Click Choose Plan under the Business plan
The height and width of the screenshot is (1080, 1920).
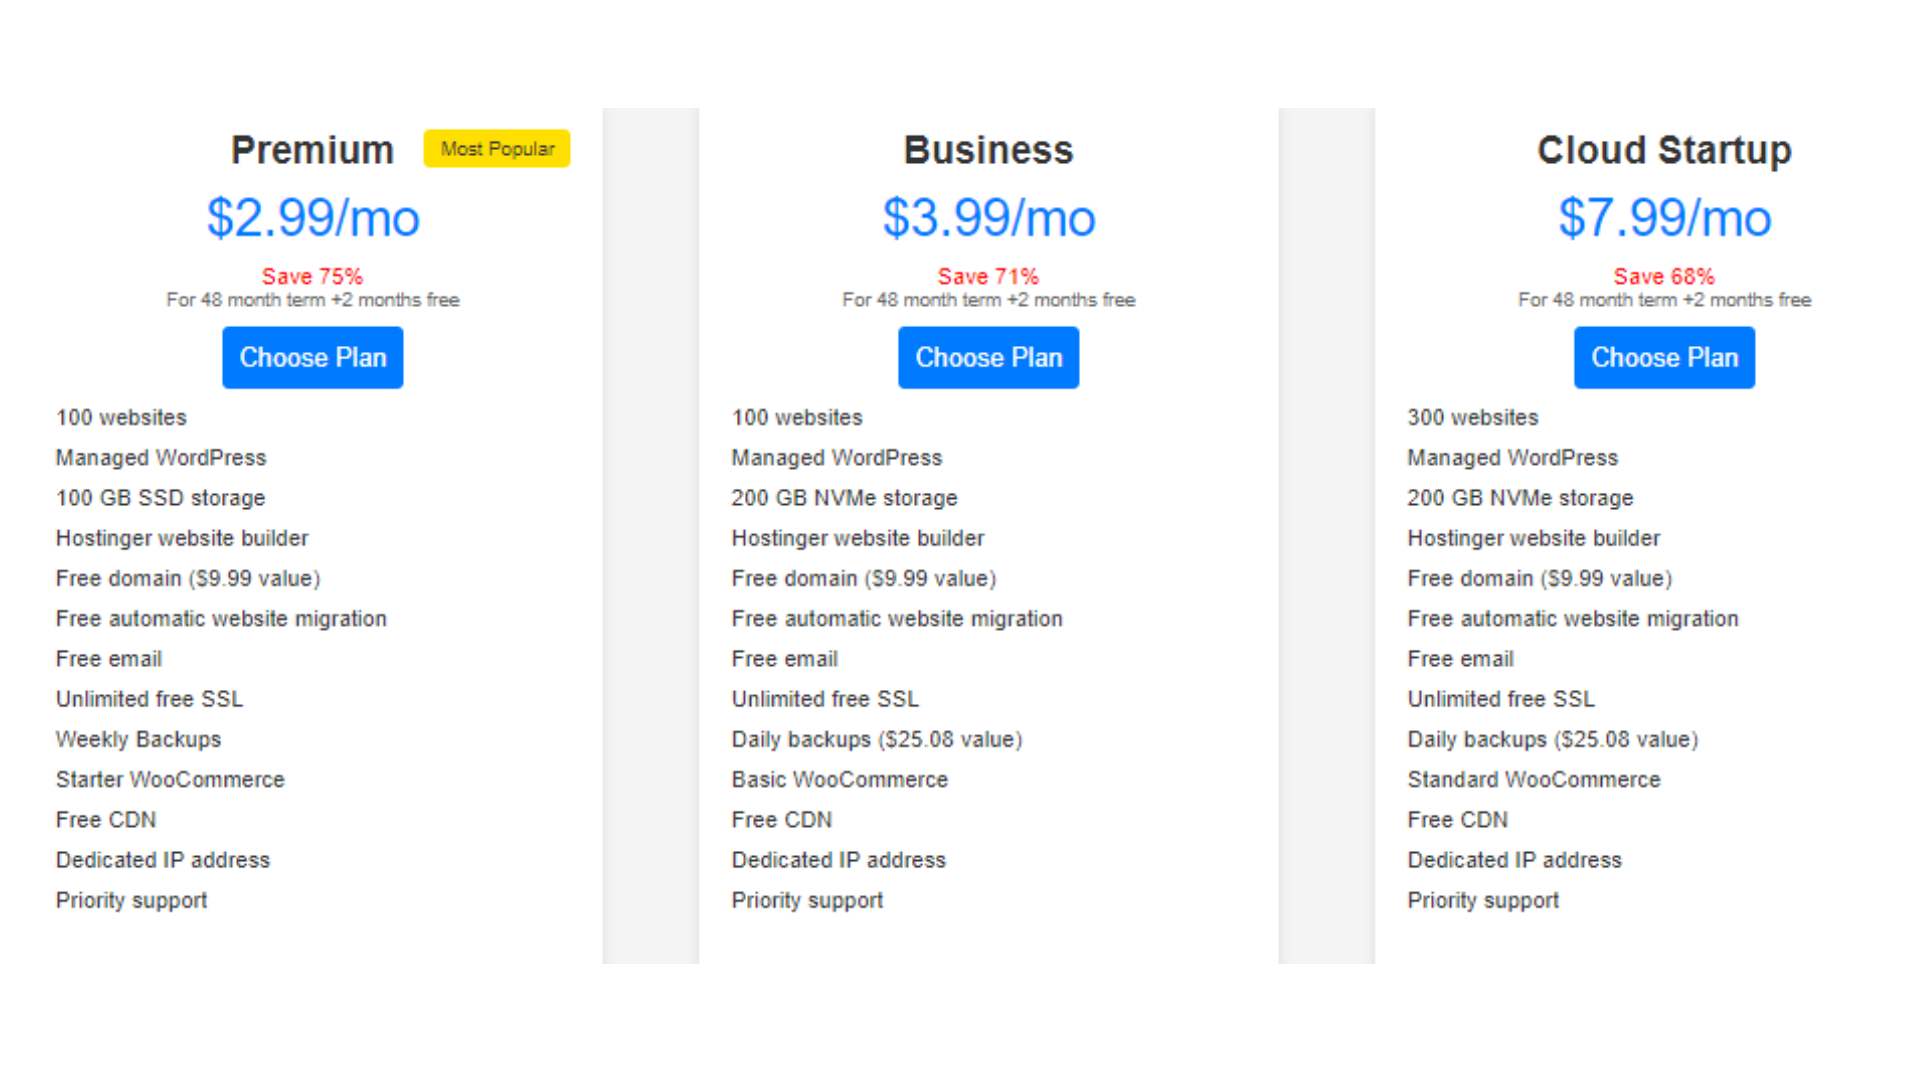tap(988, 357)
